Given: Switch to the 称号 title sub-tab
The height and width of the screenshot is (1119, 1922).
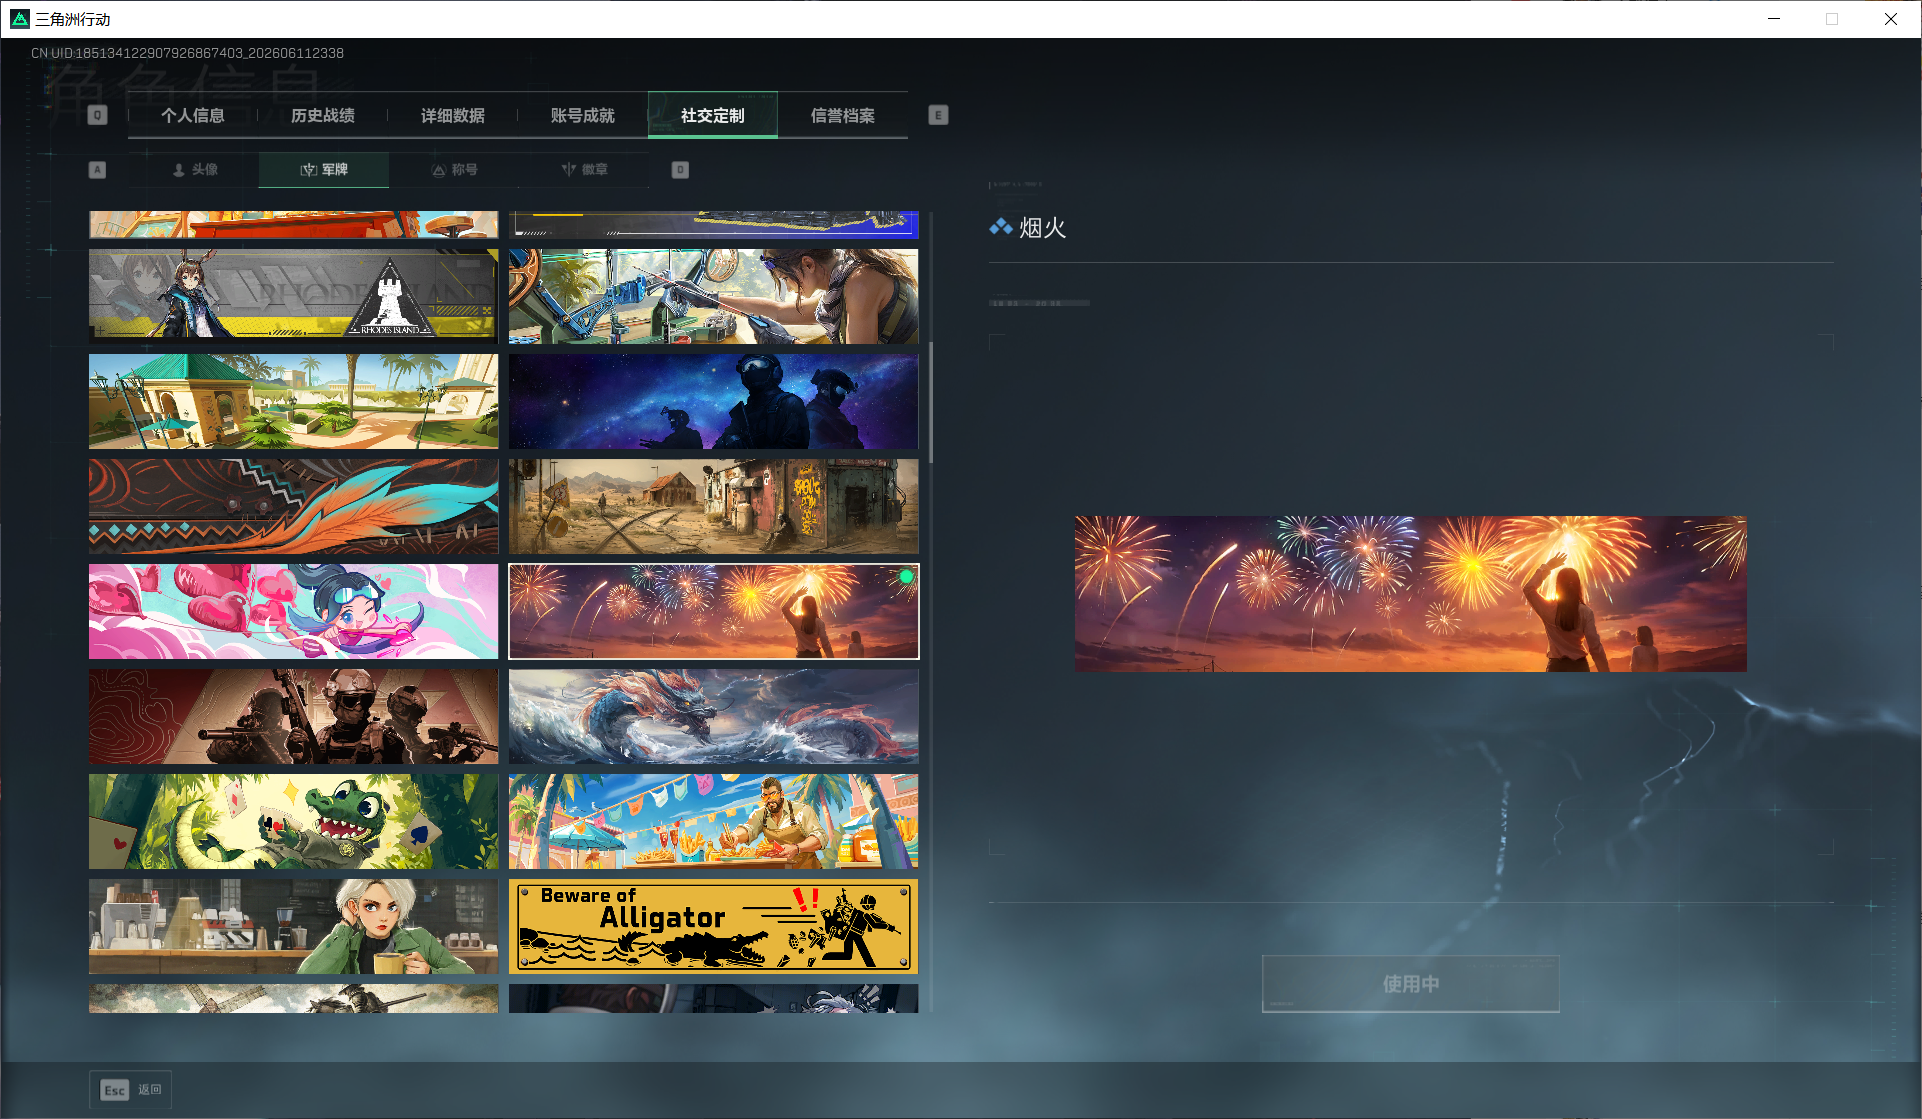Looking at the screenshot, I should (454, 170).
